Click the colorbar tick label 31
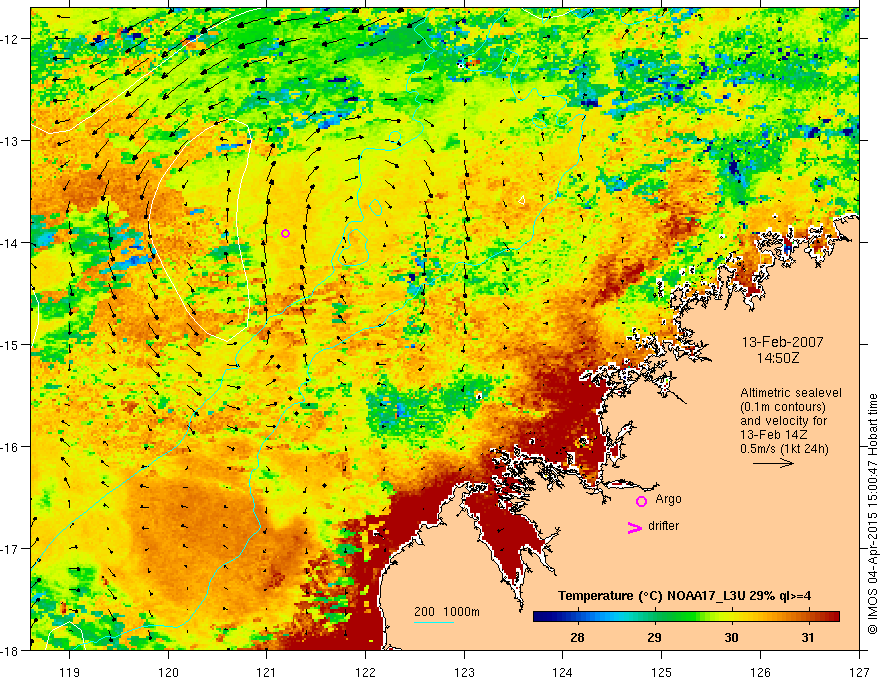Image resolution: width=880 pixels, height=680 pixels. (x=807, y=637)
